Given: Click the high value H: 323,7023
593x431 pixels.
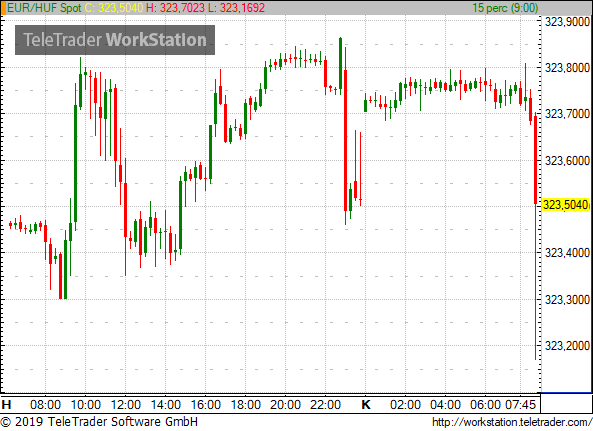Looking at the screenshot, I should [175, 8].
